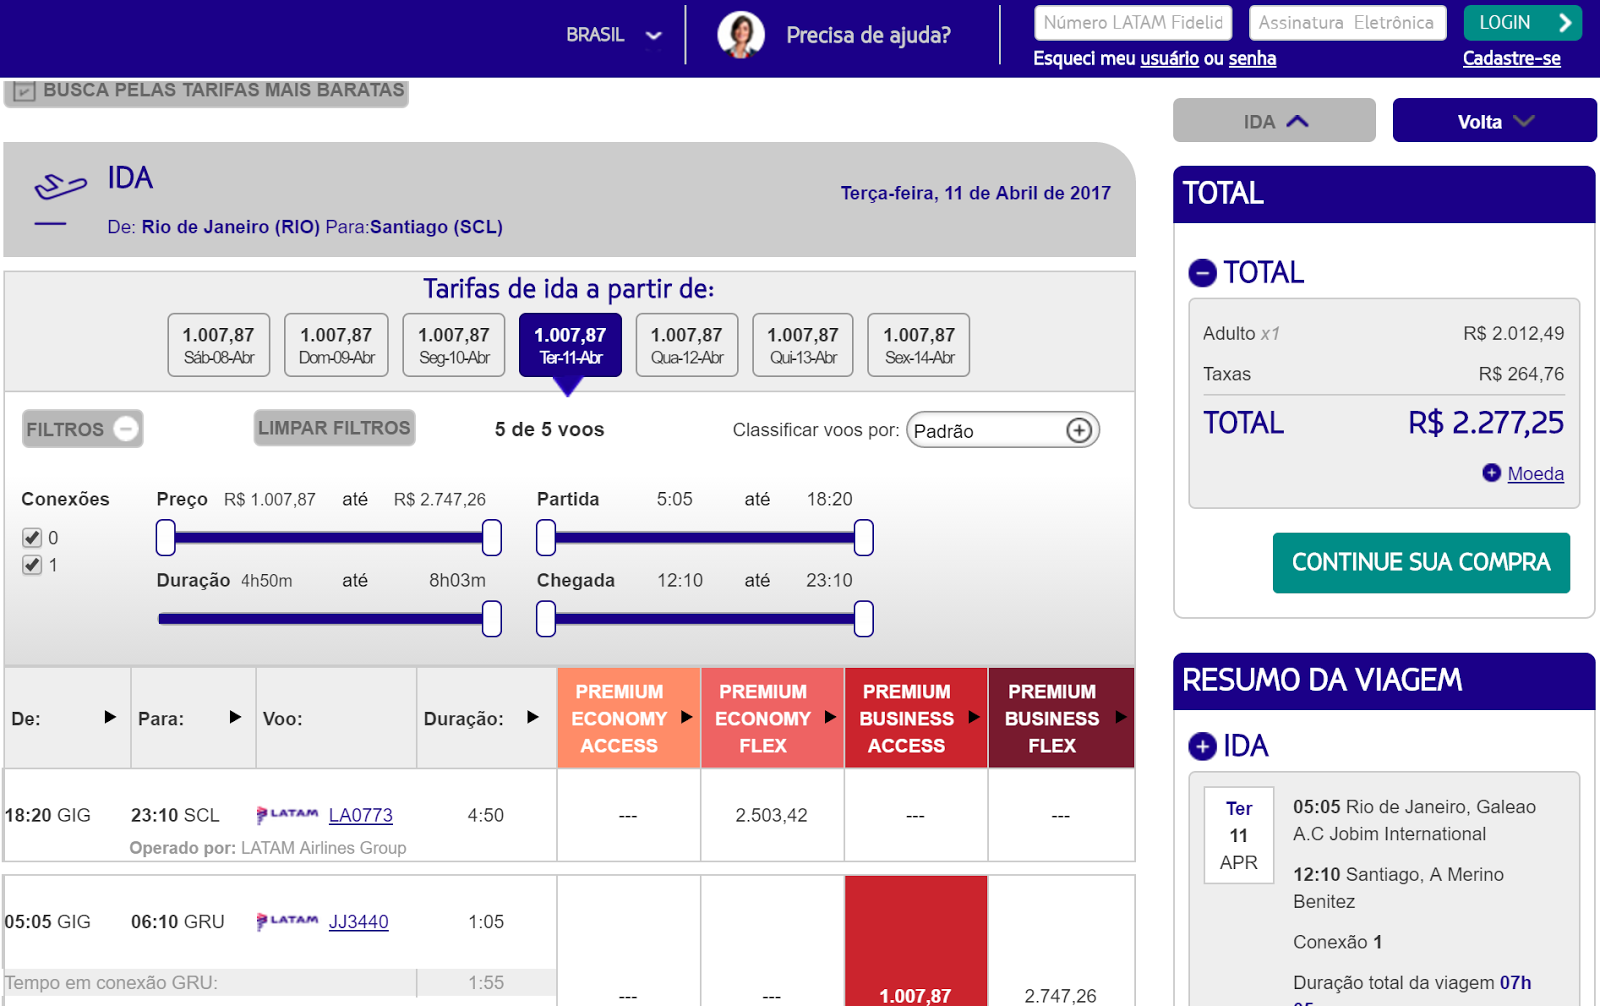Open the BRASIL country dropdown
The width and height of the screenshot is (1600, 1006).
(614, 35)
